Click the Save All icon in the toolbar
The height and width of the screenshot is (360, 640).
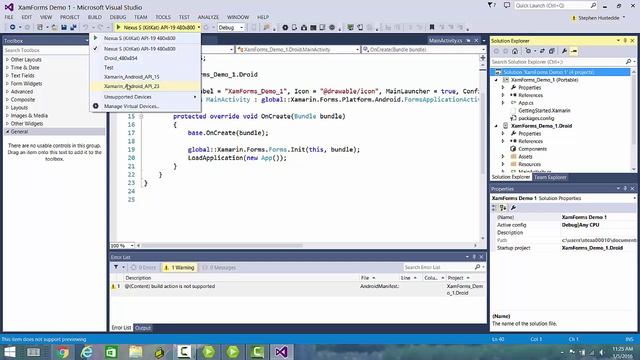pyautogui.click(x=73, y=27)
